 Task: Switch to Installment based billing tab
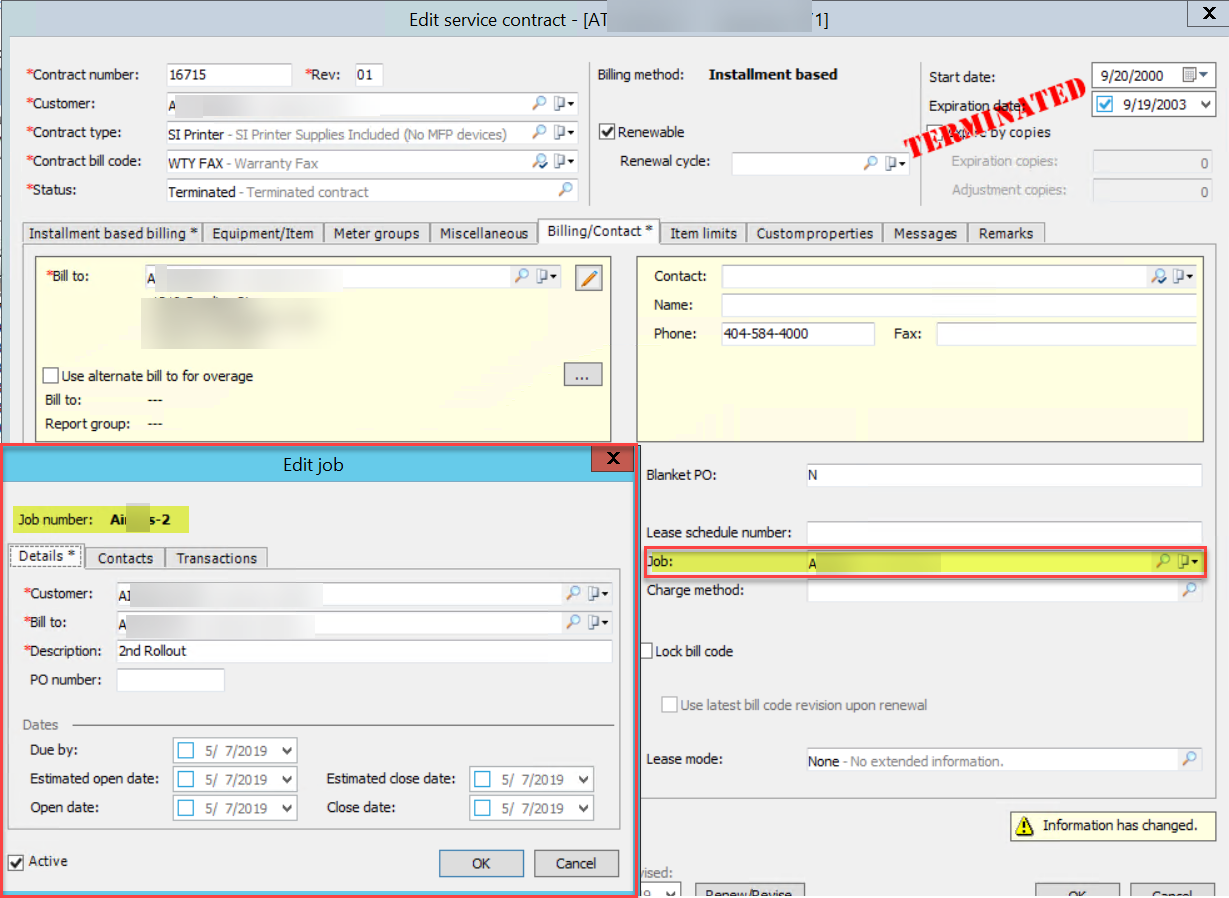tap(113, 233)
